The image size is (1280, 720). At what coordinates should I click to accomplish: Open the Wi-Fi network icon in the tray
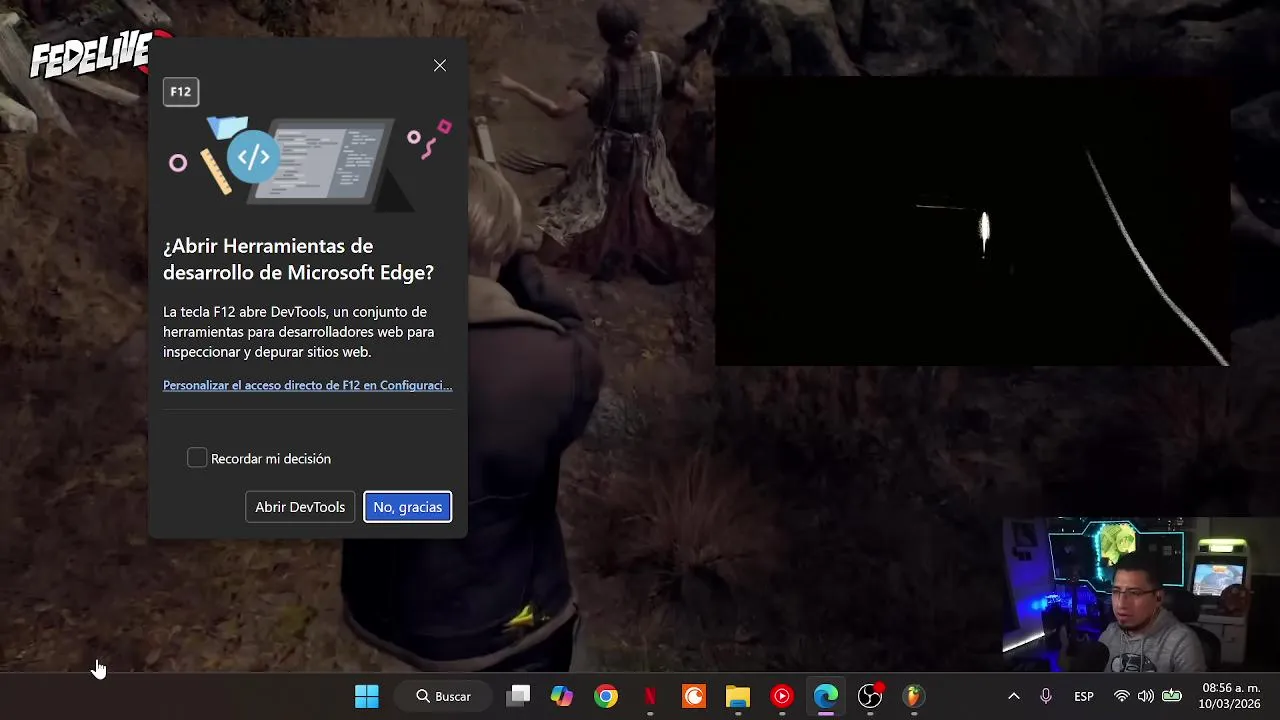tap(1122, 696)
